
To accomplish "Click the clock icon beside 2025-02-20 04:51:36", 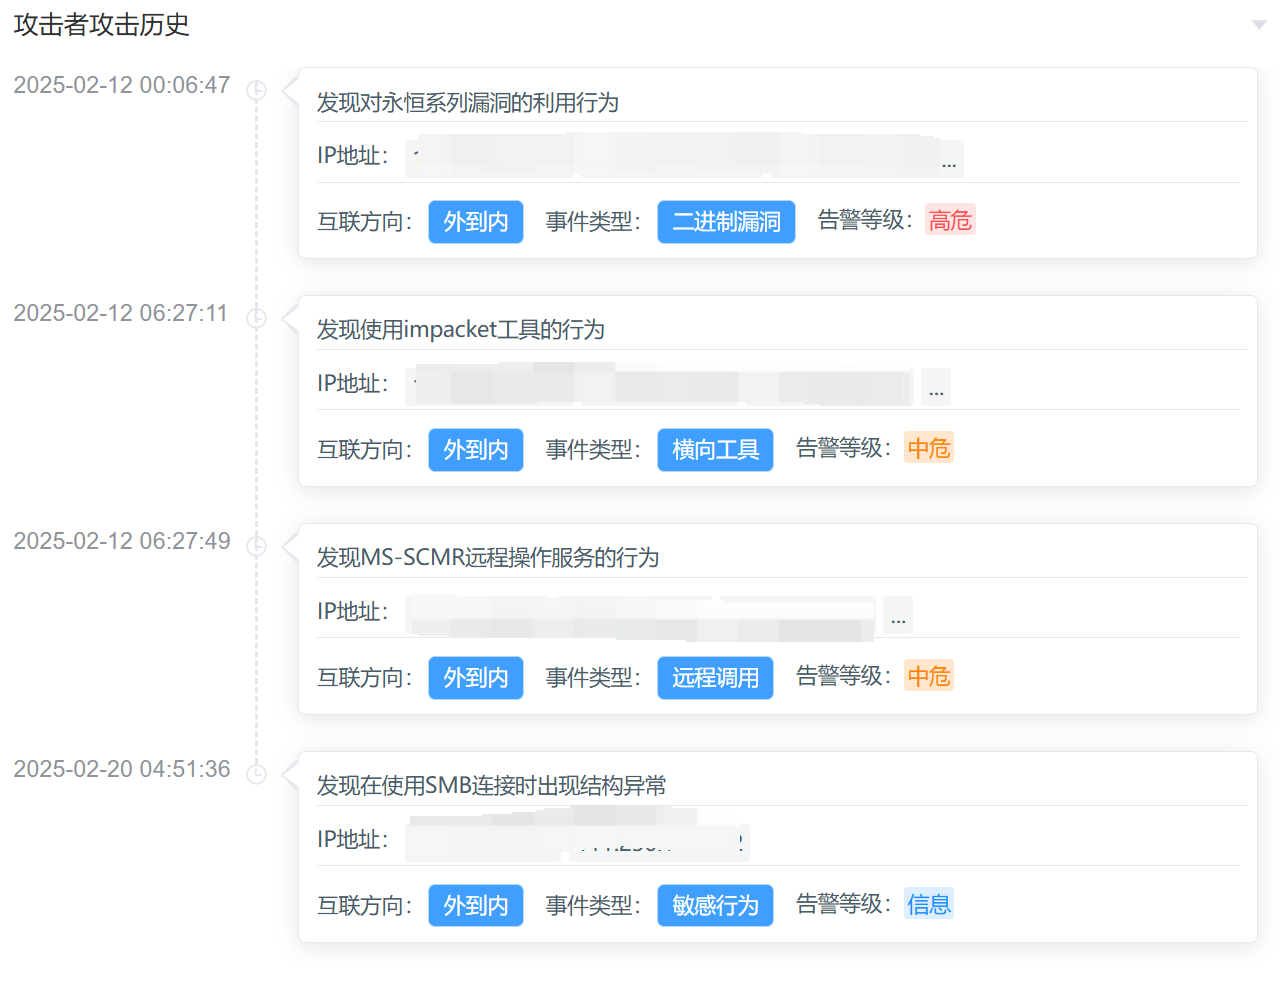I will pos(258,773).
